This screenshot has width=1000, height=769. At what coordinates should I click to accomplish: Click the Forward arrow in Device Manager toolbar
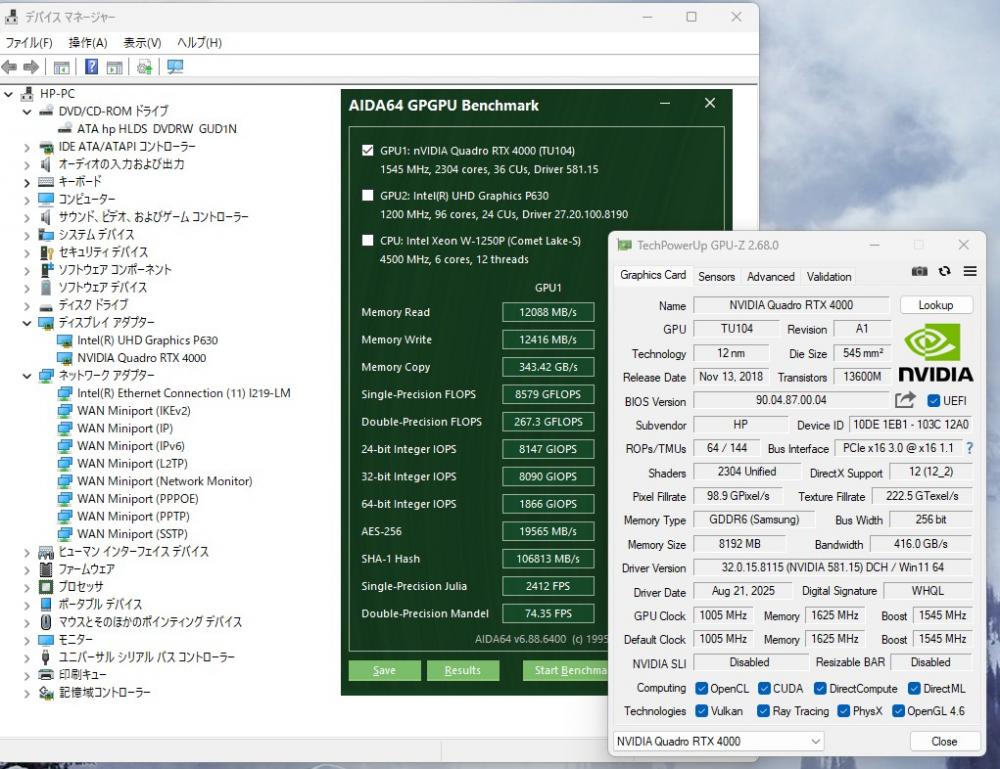(31, 67)
